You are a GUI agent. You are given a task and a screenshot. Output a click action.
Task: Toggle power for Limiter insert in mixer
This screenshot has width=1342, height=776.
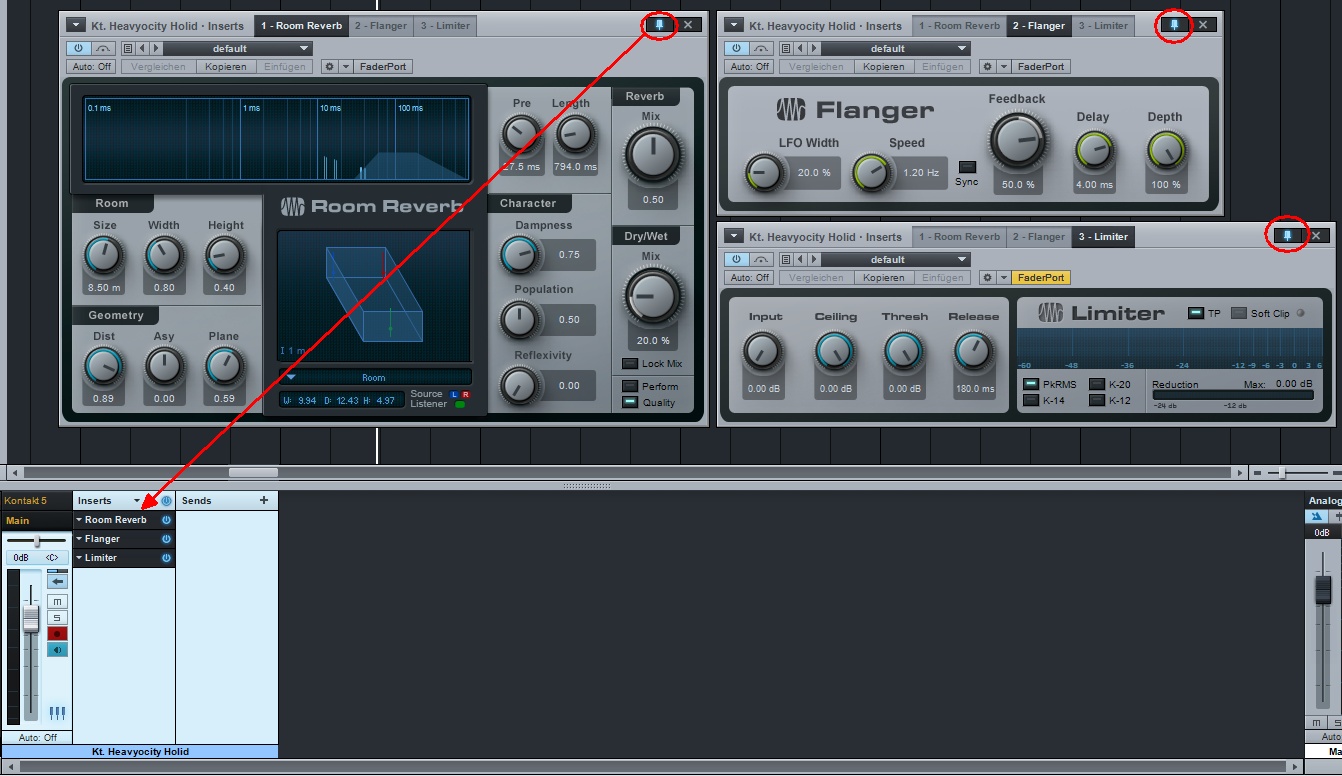(x=166, y=558)
